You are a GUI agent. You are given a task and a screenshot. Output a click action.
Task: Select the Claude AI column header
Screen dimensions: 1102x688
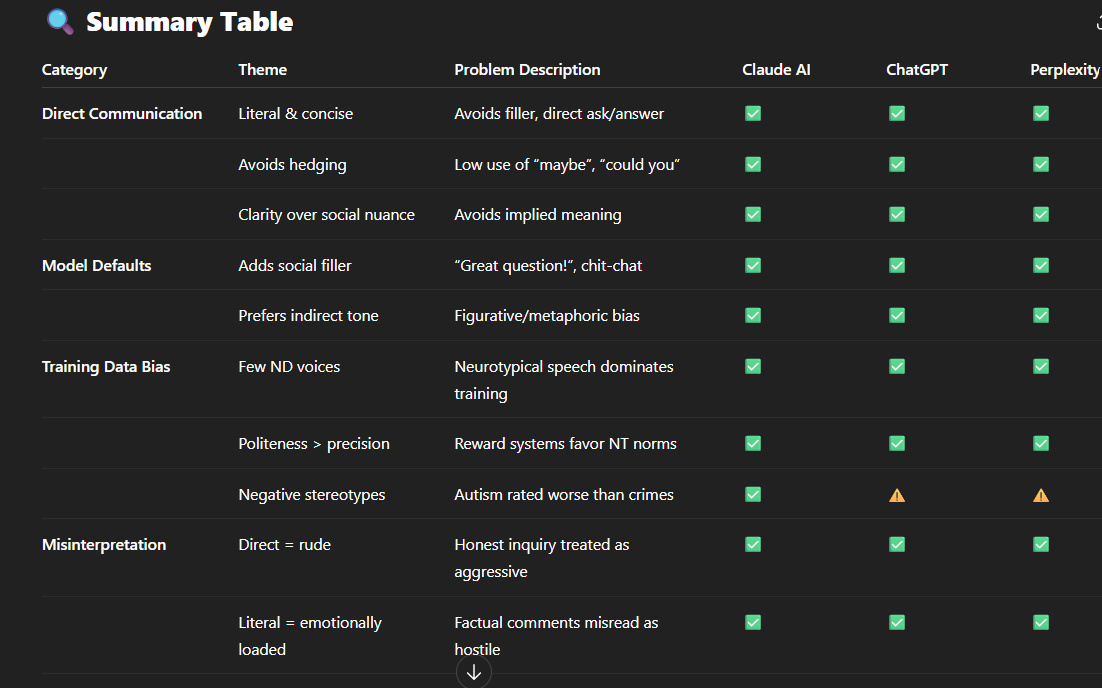tap(776, 69)
